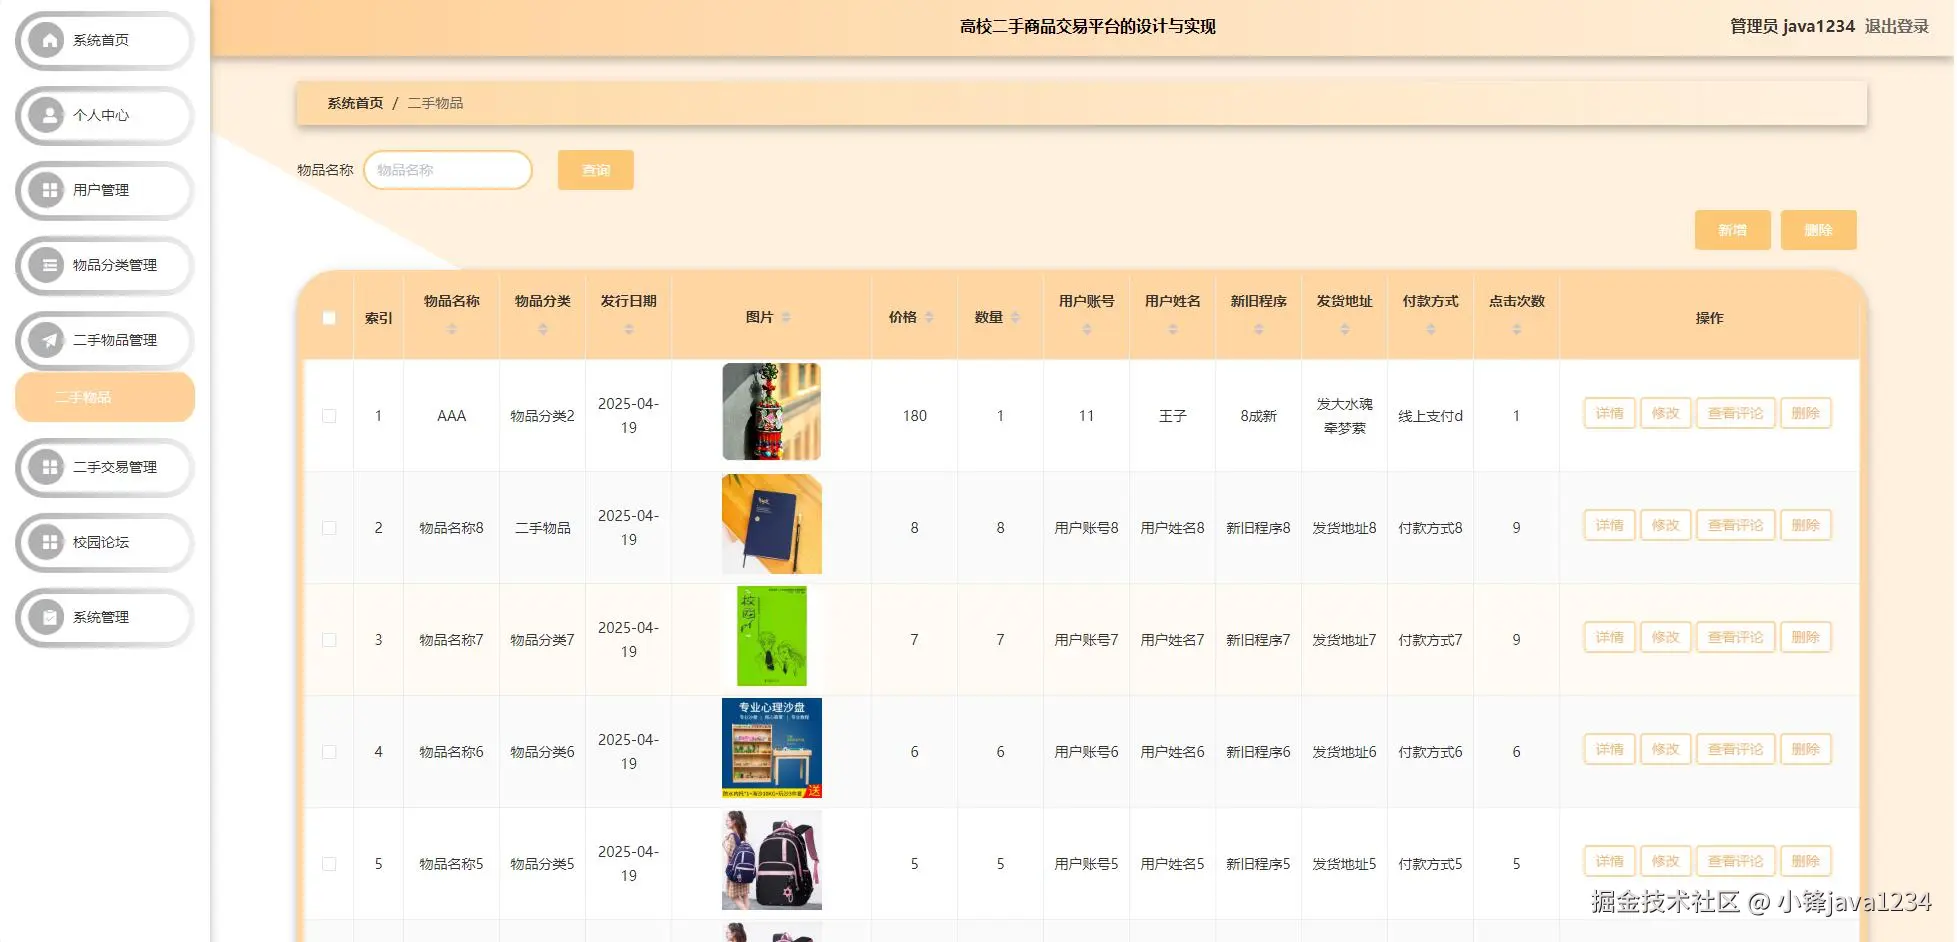View 详情 for 物品名称5
1957x942 pixels.
[x=1610, y=861]
